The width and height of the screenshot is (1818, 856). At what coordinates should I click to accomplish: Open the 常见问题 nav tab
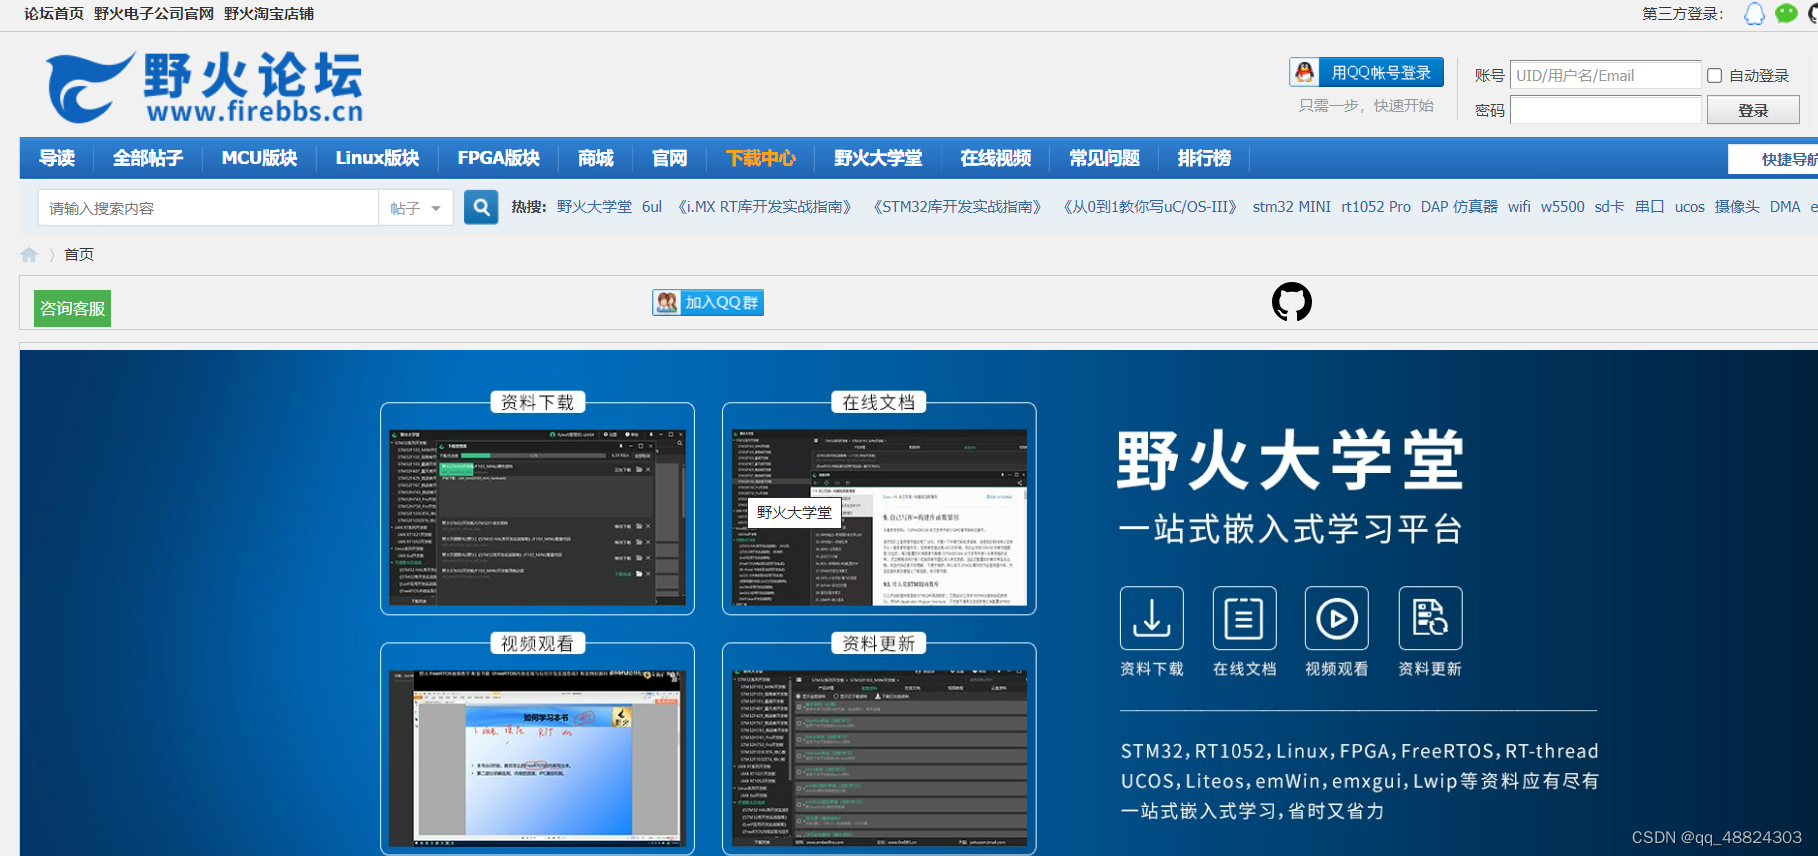tap(1104, 158)
